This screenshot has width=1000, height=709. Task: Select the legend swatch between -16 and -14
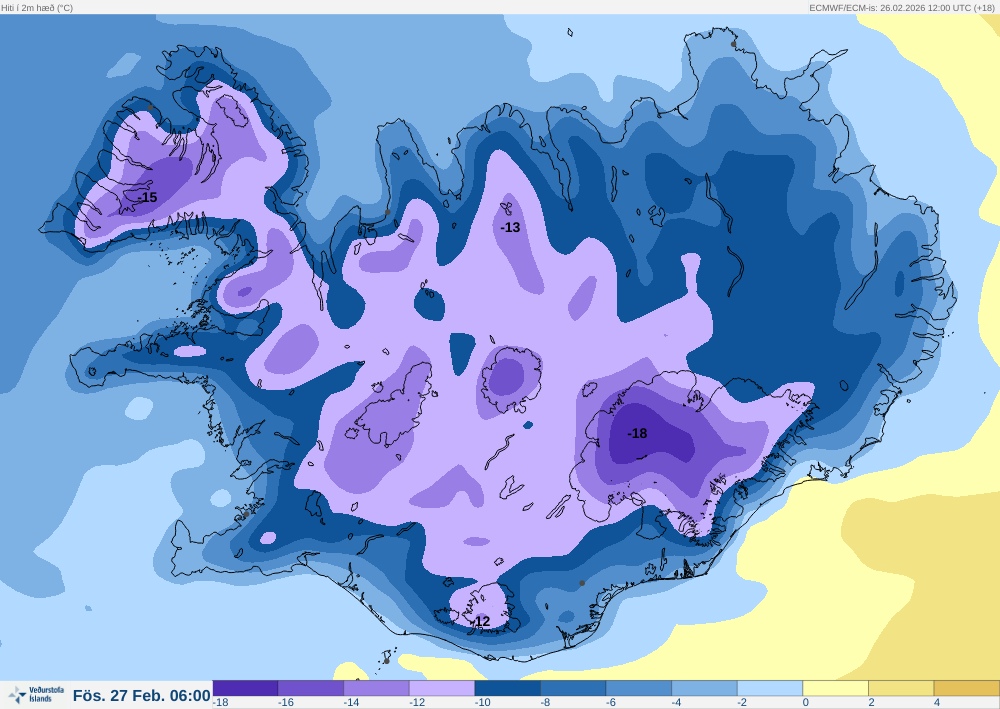pyautogui.click(x=311, y=688)
